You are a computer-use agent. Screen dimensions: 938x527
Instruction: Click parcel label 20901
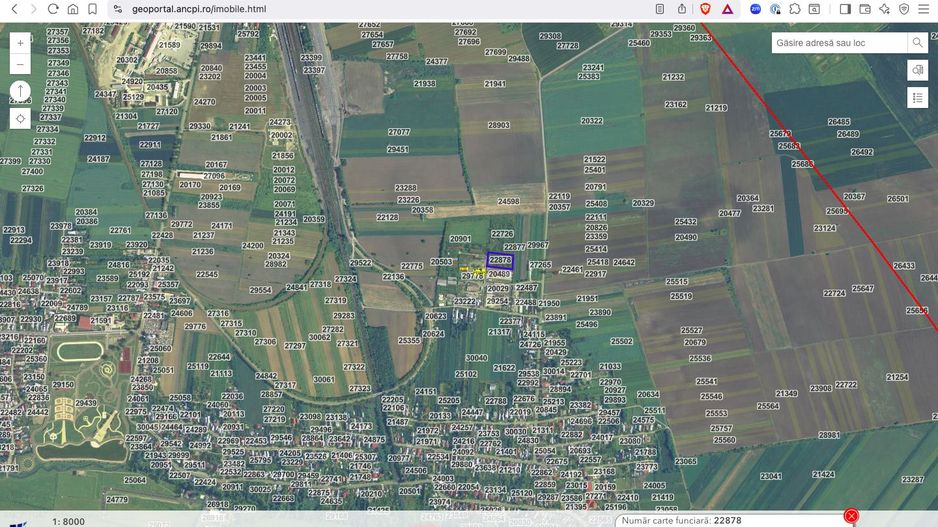click(459, 239)
